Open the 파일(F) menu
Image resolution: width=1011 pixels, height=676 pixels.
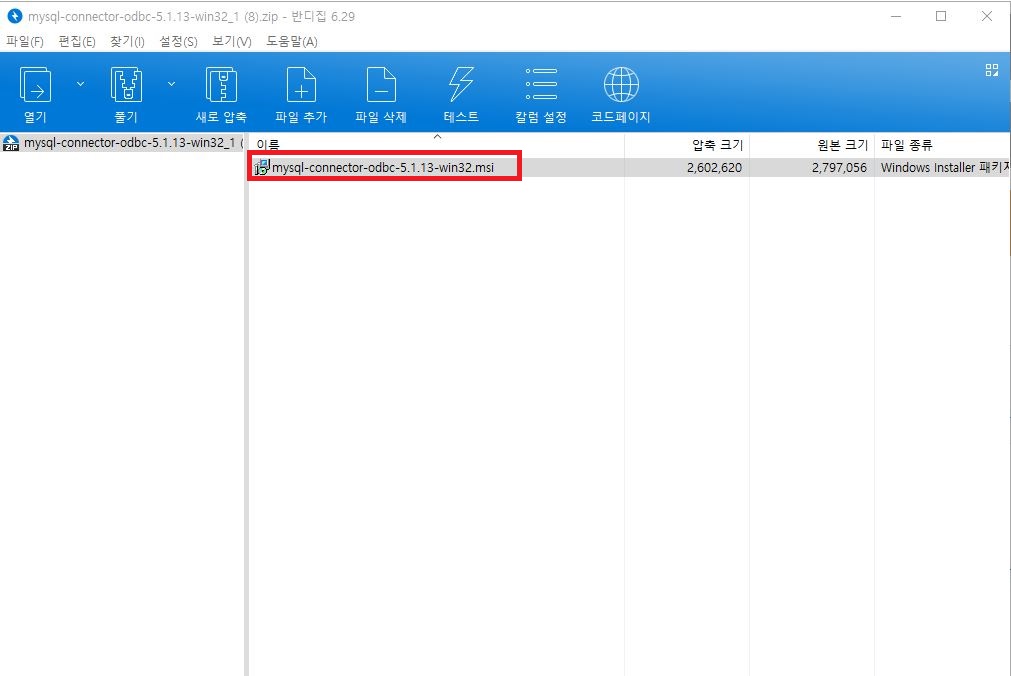25,41
